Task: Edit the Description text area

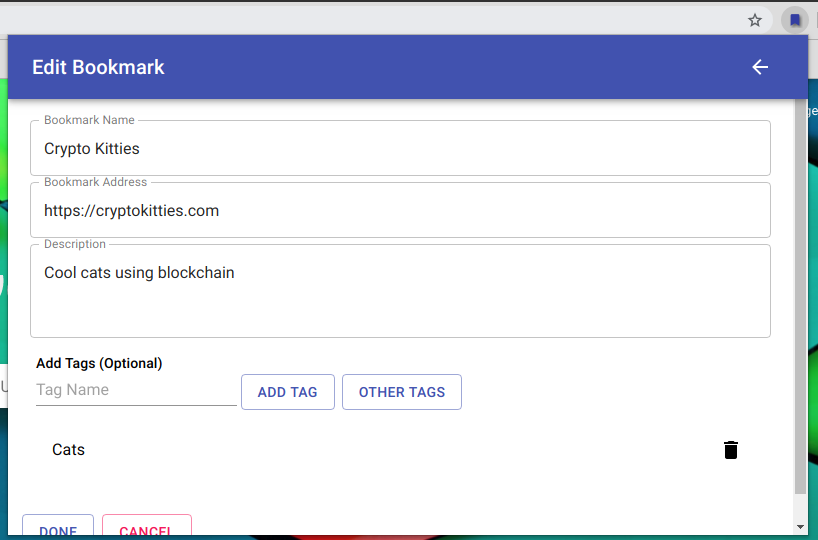Action: coord(400,291)
